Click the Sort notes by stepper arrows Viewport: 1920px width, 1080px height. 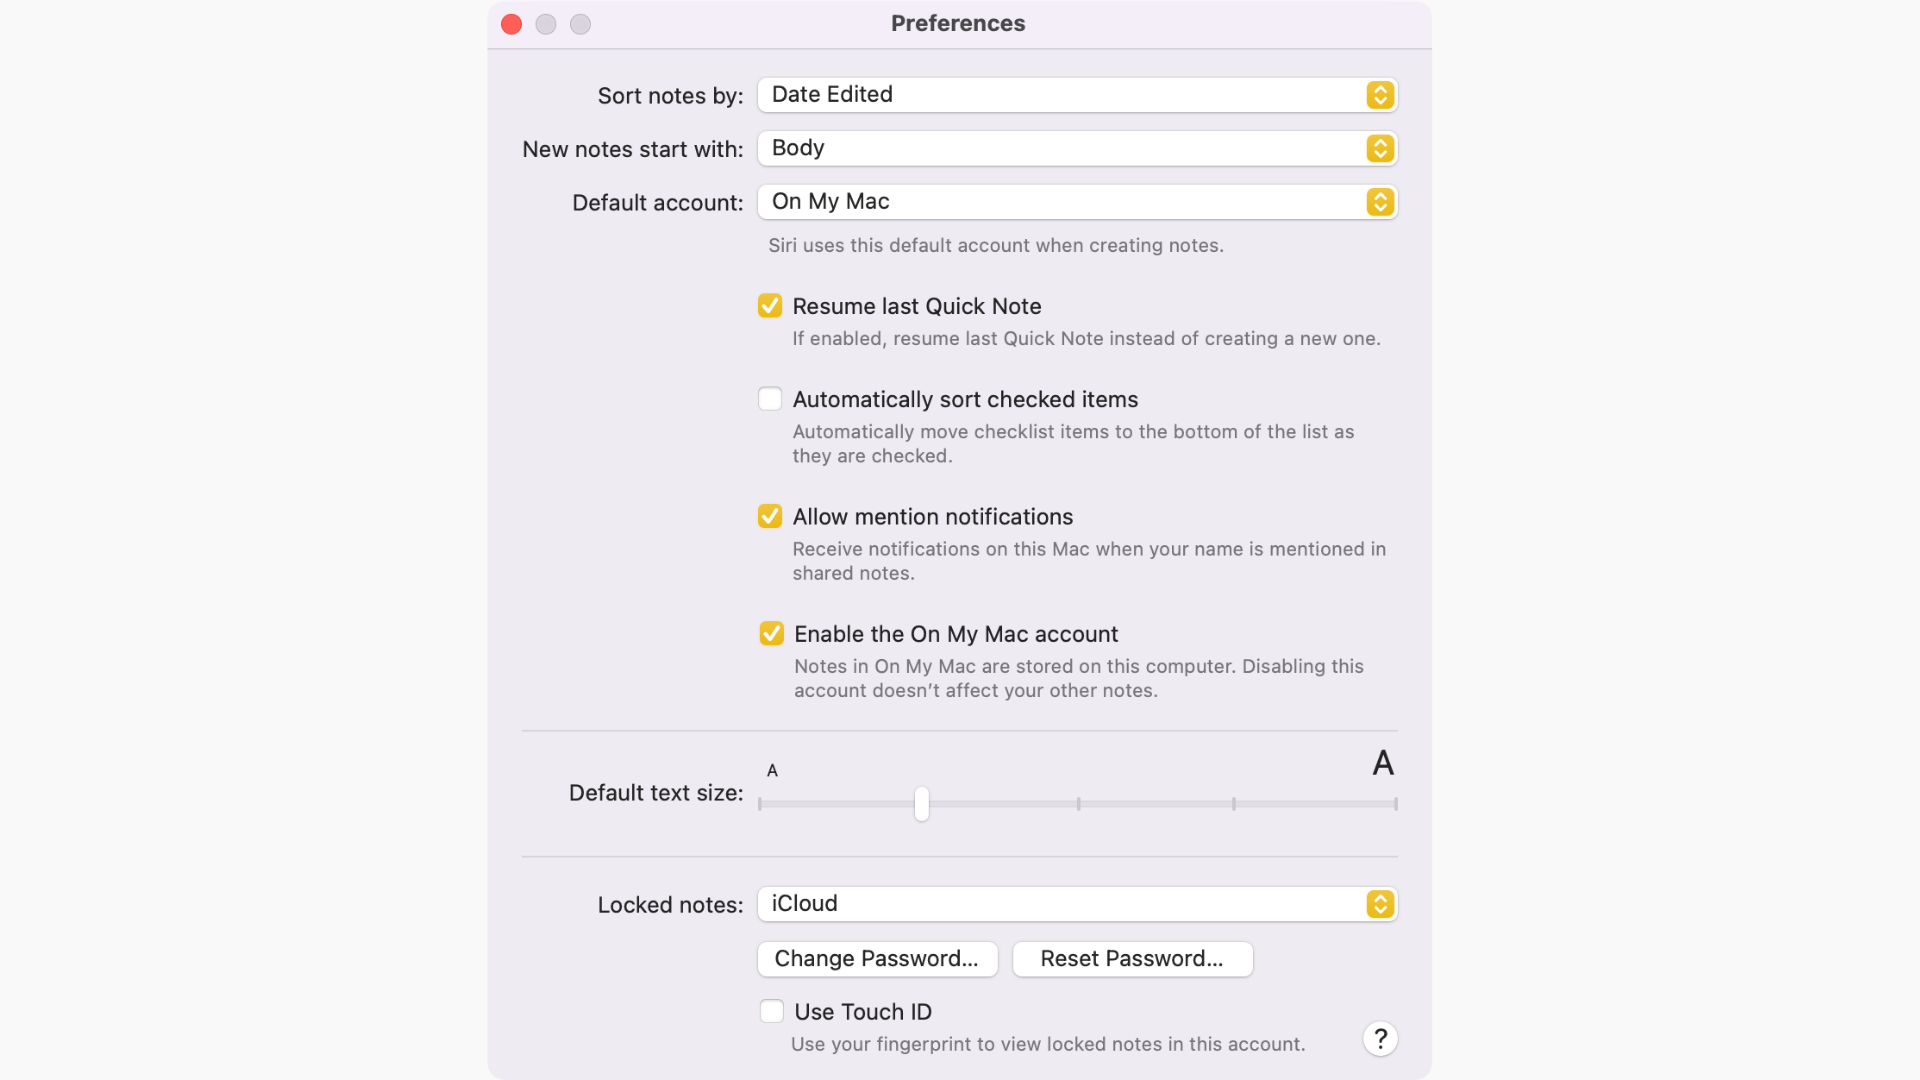[1380, 95]
